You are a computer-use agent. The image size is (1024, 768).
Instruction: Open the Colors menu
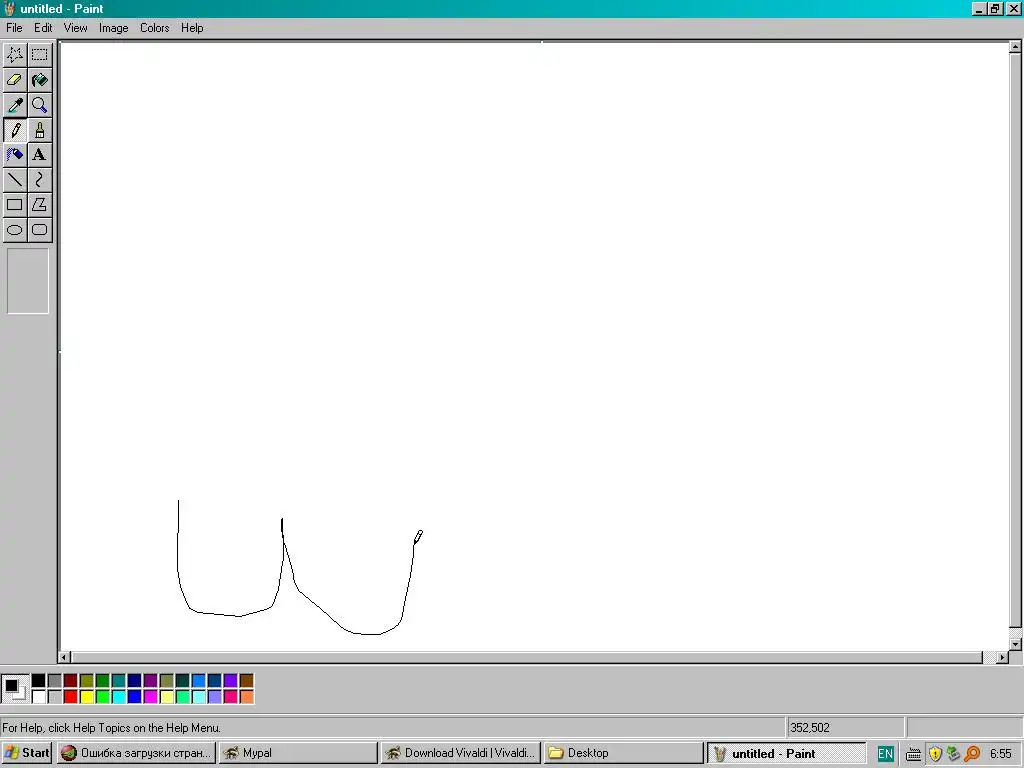pyautogui.click(x=154, y=28)
